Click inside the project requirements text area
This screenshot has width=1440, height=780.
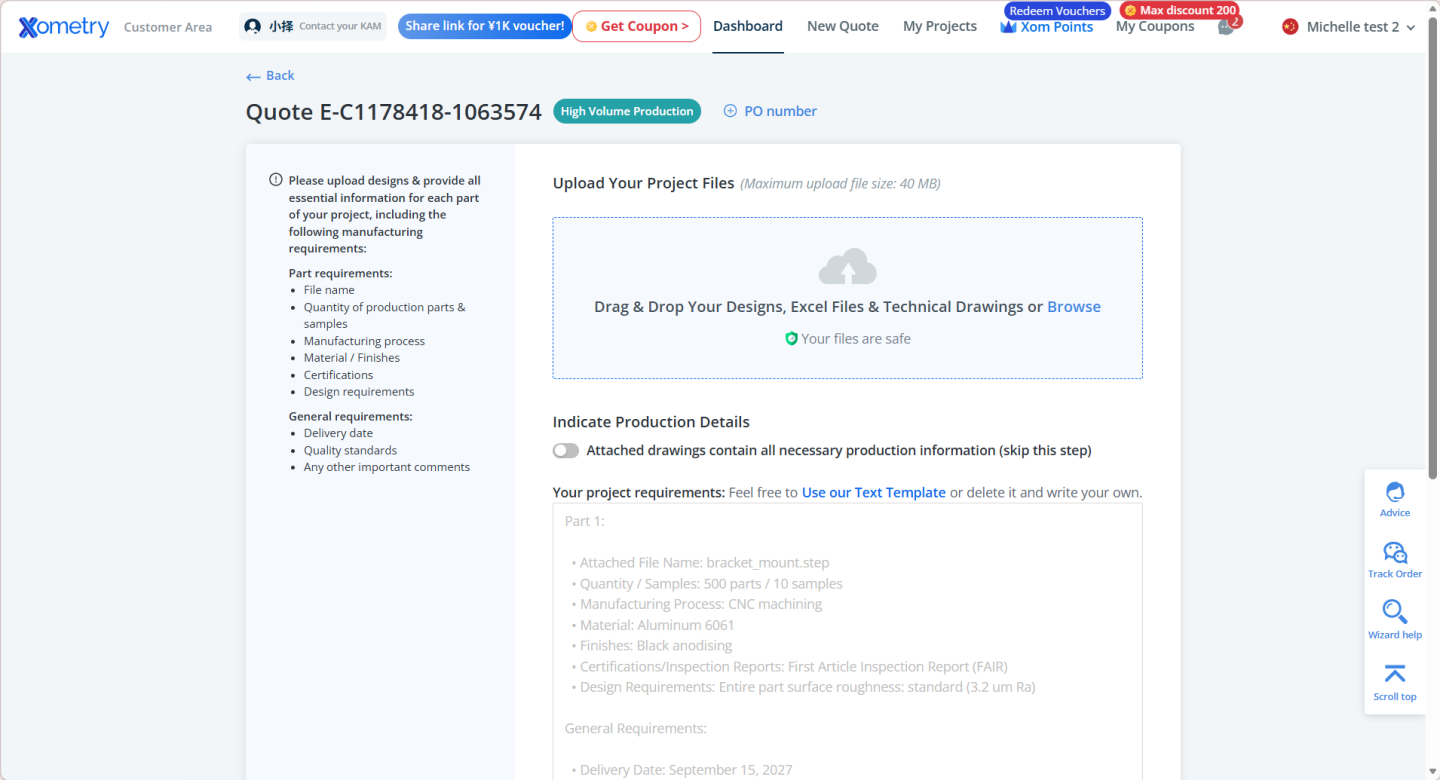(847, 640)
